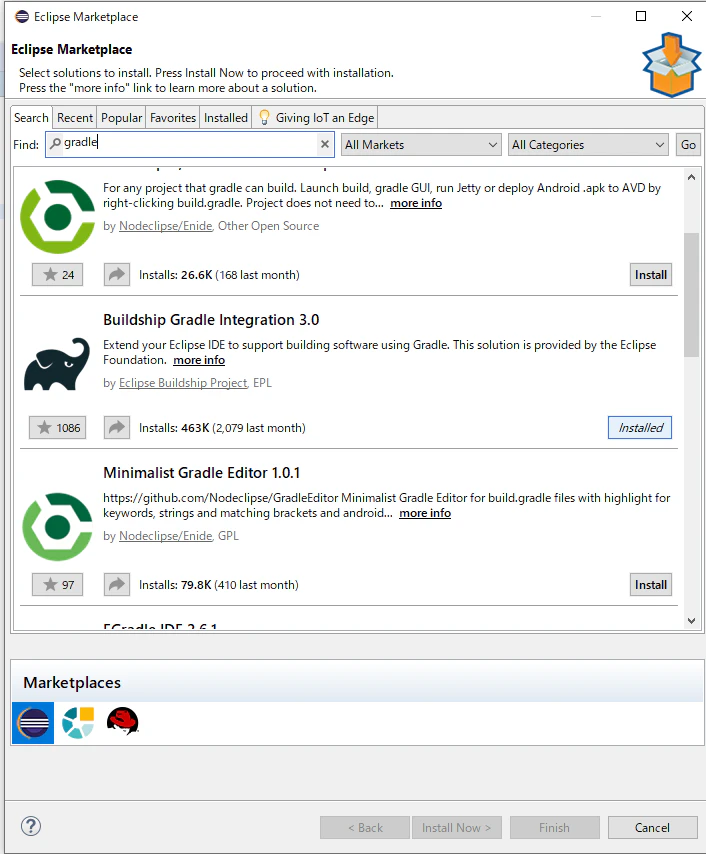Image resolution: width=706 pixels, height=854 pixels.
Task: Favorite the entry with 24 stars
Action: [x=57, y=274]
